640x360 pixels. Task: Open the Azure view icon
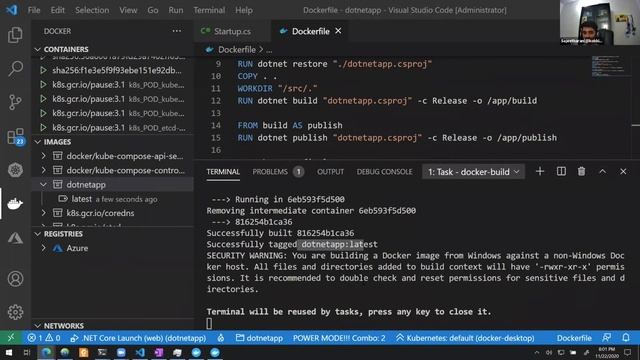[x=15, y=238]
